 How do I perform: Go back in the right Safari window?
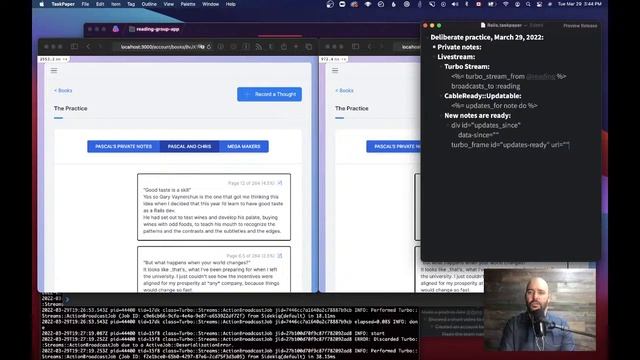pos(369,47)
